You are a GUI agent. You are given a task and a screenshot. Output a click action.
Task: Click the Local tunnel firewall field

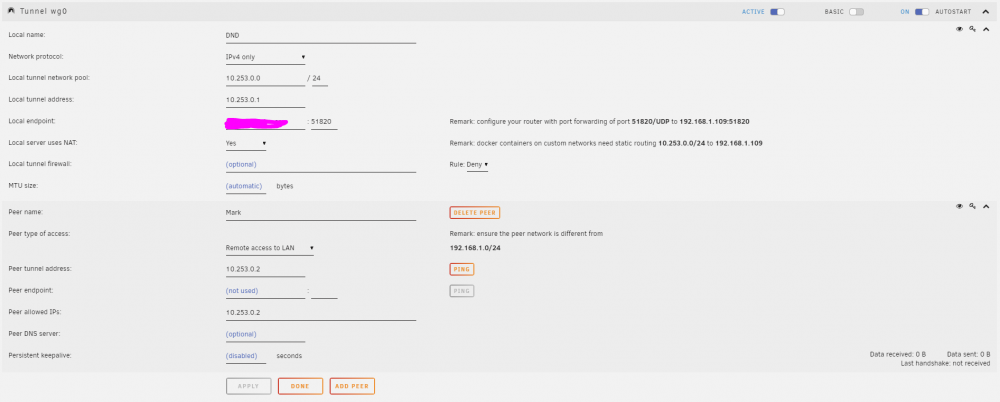321,165
